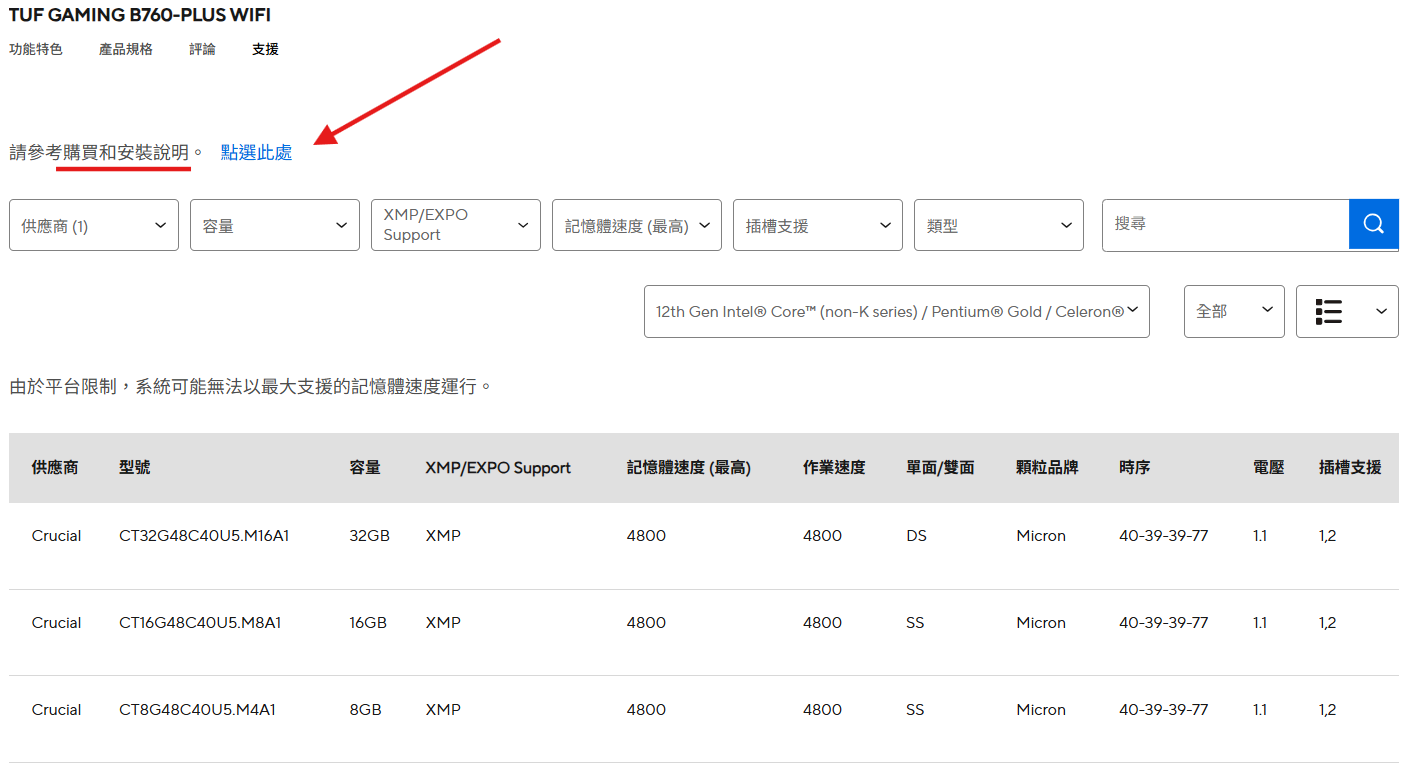Open the XMP/EXPO Support filter dropdown
This screenshot has height=772, width=1414.
pyautogui.click(x=456, y=225)
